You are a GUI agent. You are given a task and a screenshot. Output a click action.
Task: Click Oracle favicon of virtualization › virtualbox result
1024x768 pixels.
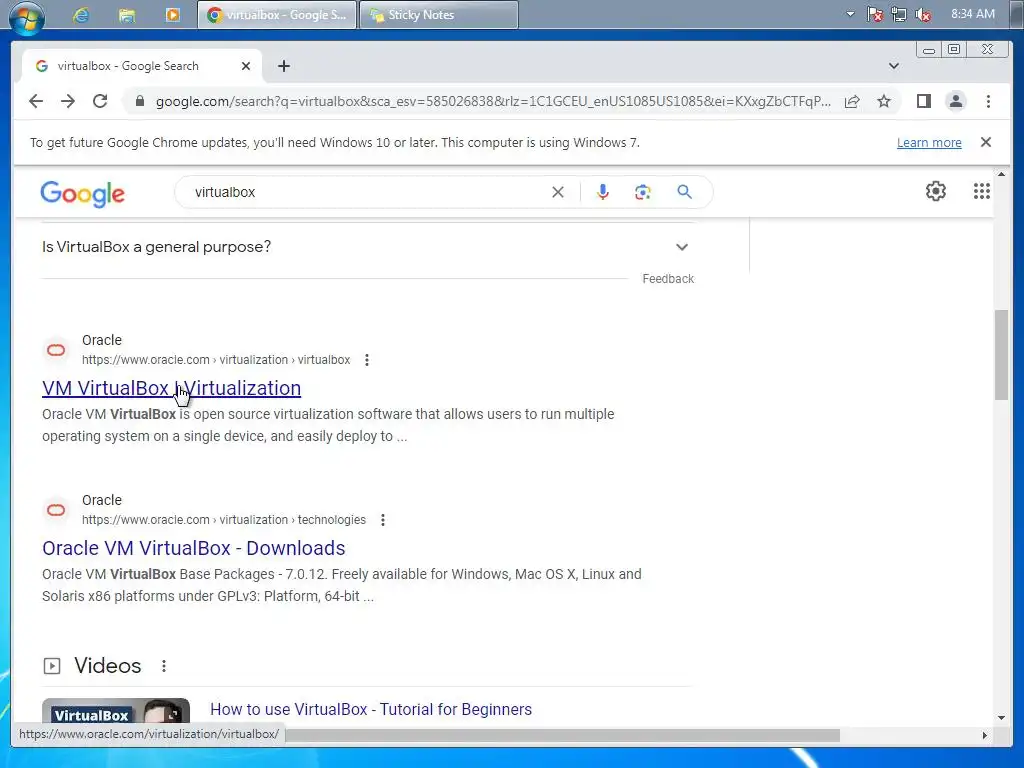56,350
